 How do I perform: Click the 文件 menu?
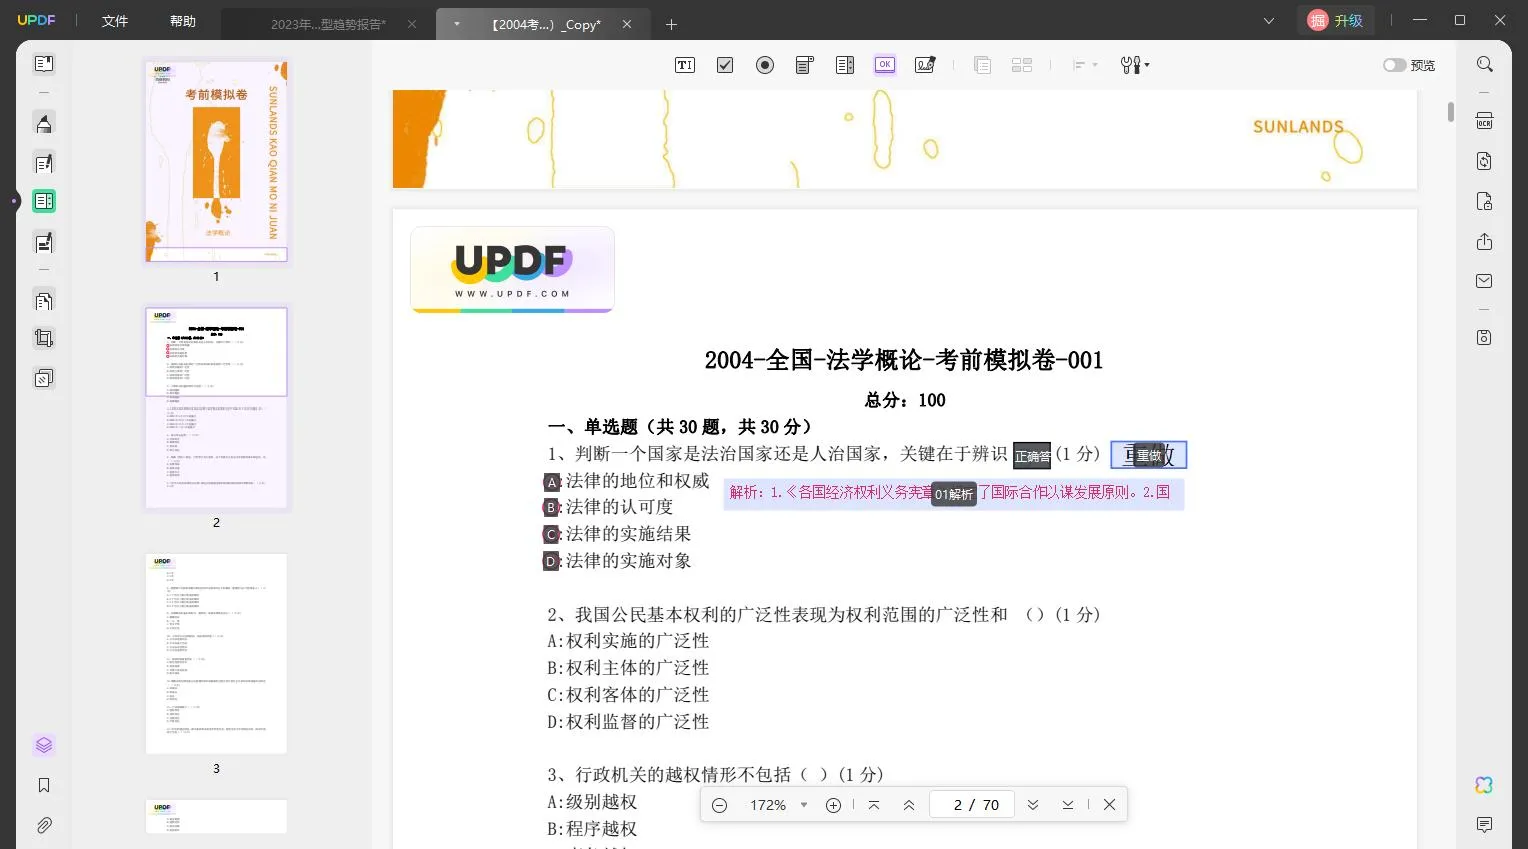115,21
